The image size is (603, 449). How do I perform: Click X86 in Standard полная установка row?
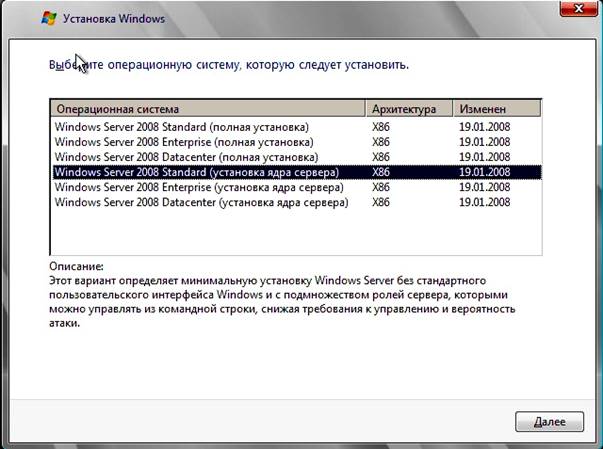tap(381, 127)
